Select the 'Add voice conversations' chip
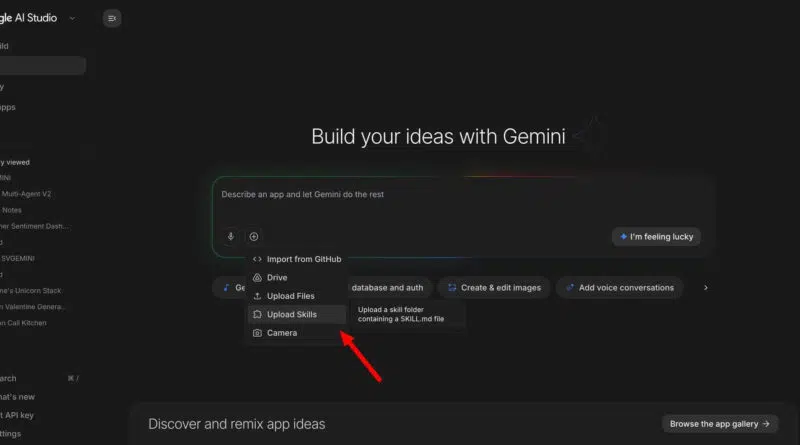 [619, 288]
